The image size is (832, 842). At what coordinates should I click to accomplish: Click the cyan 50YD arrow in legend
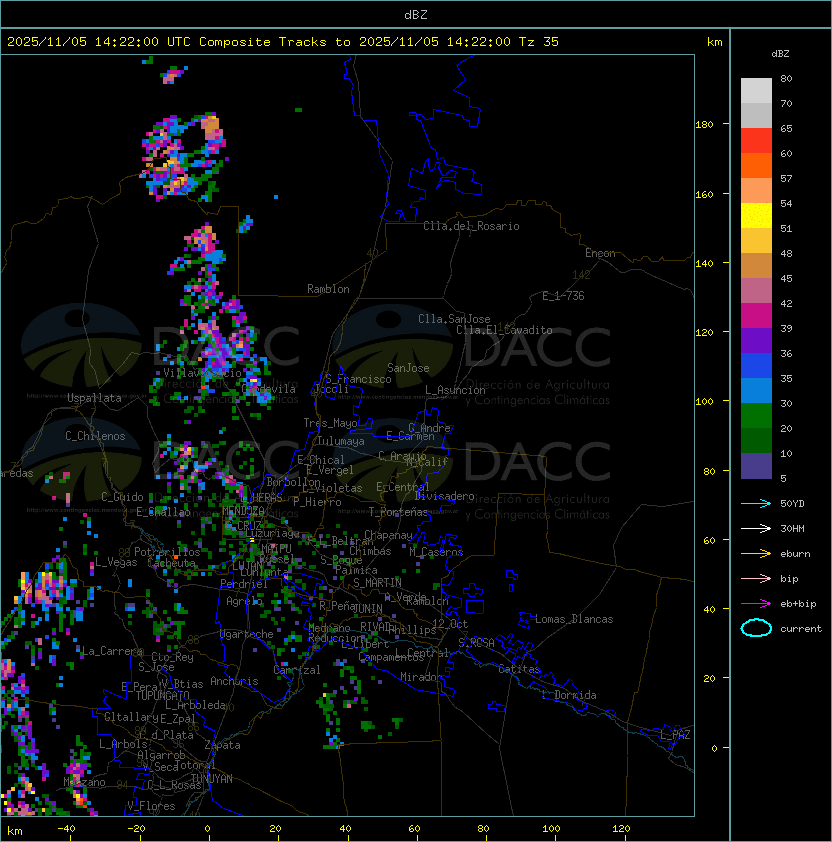point(756,503)
